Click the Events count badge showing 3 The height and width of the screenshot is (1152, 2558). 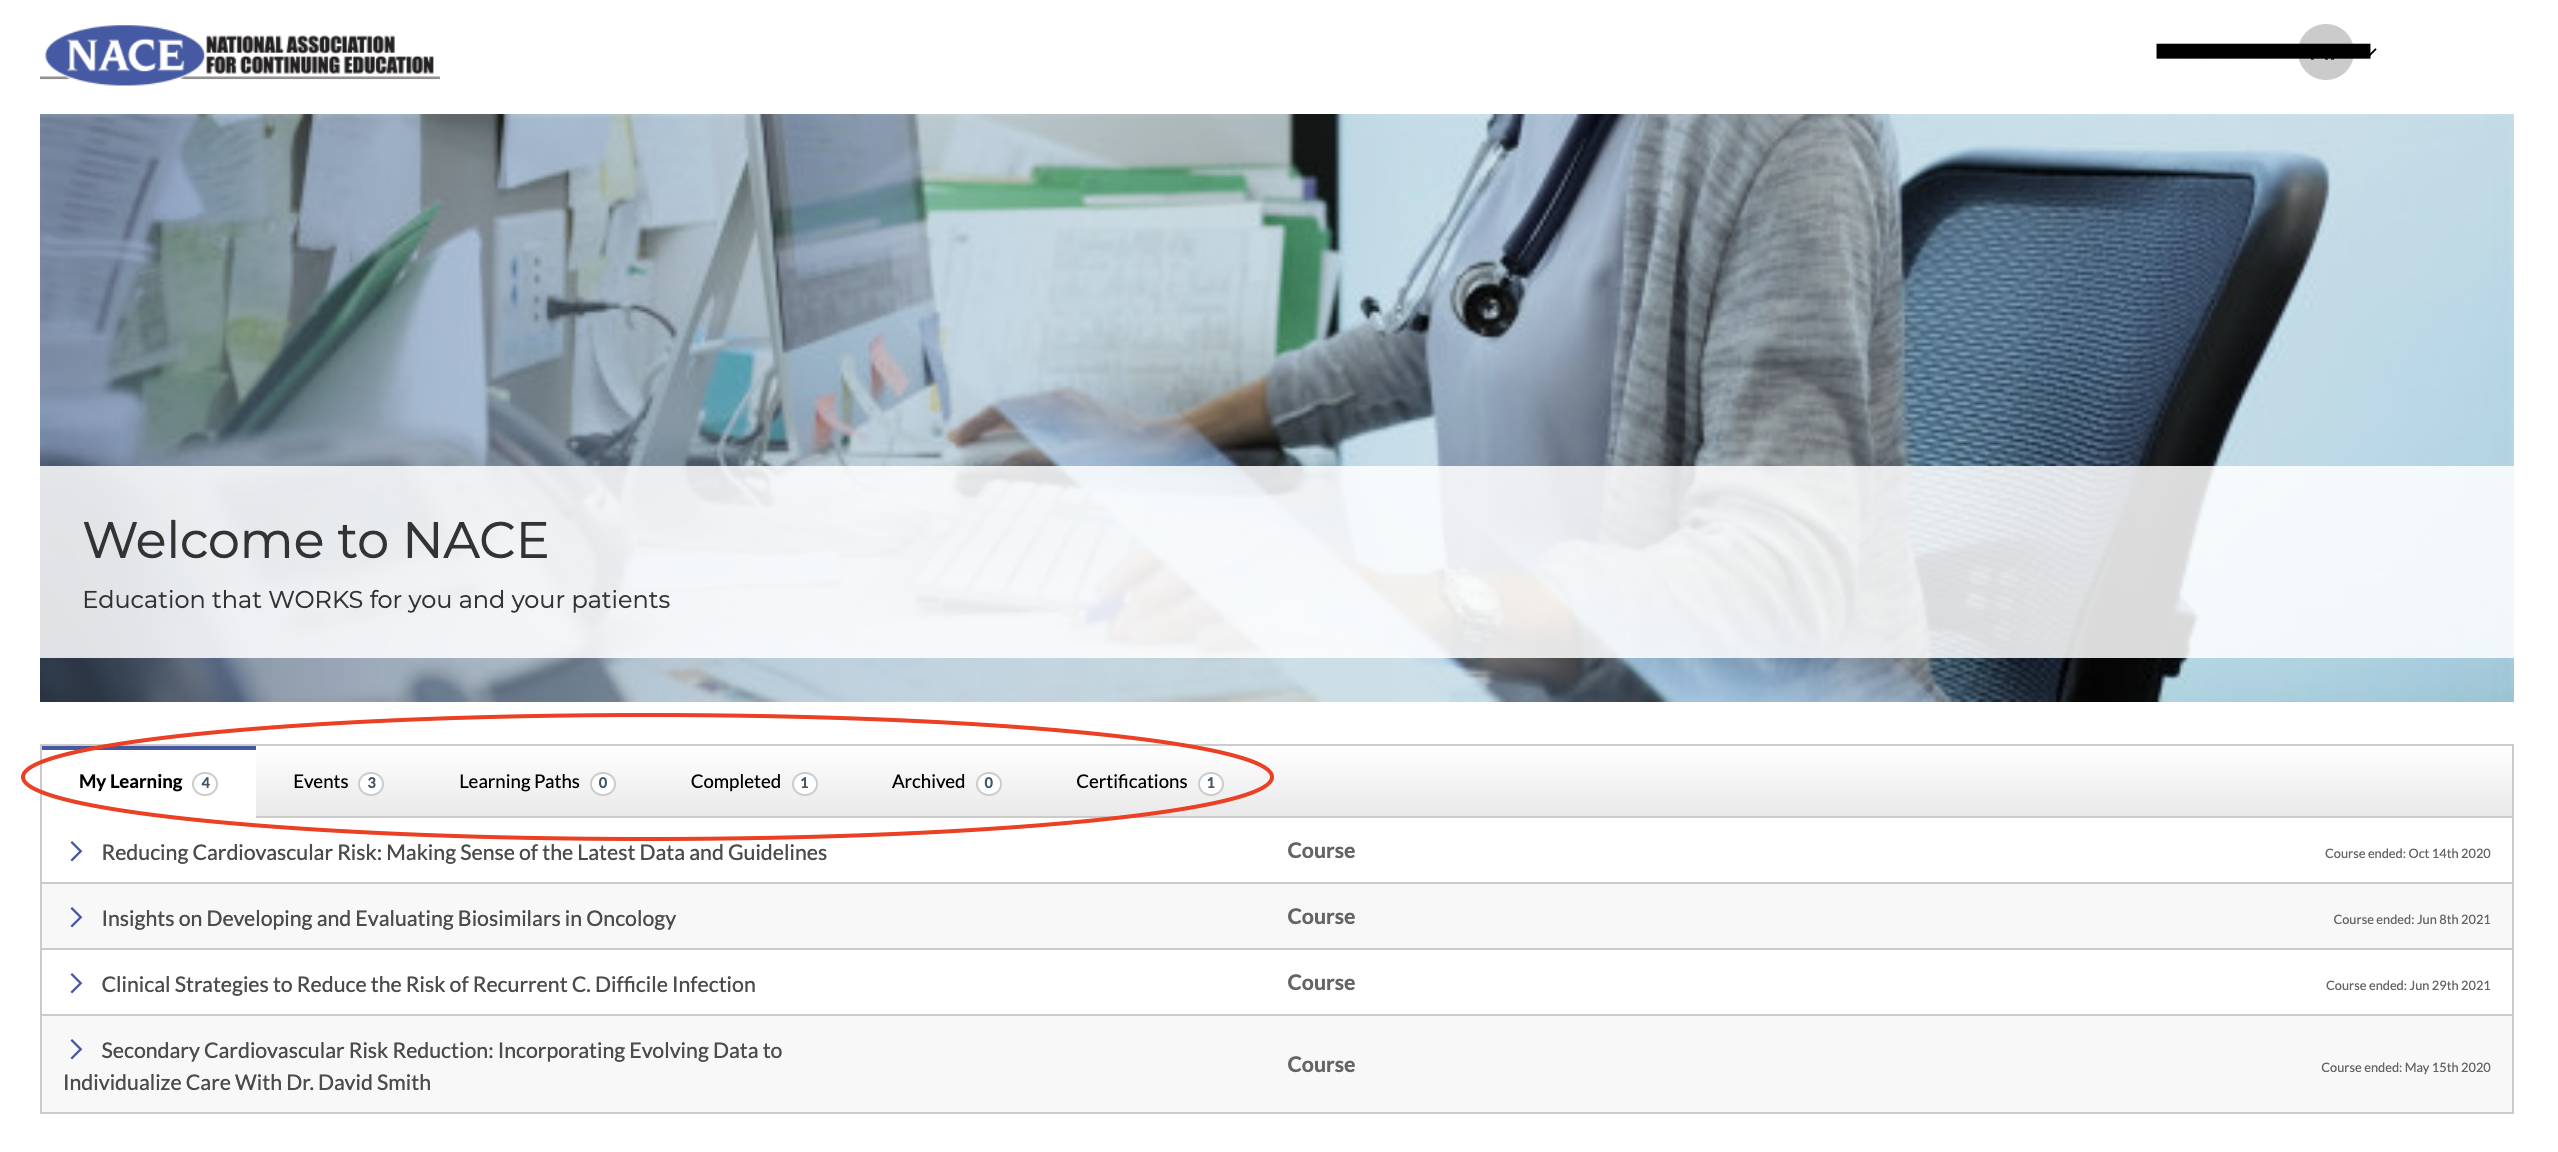coord(371,783)
